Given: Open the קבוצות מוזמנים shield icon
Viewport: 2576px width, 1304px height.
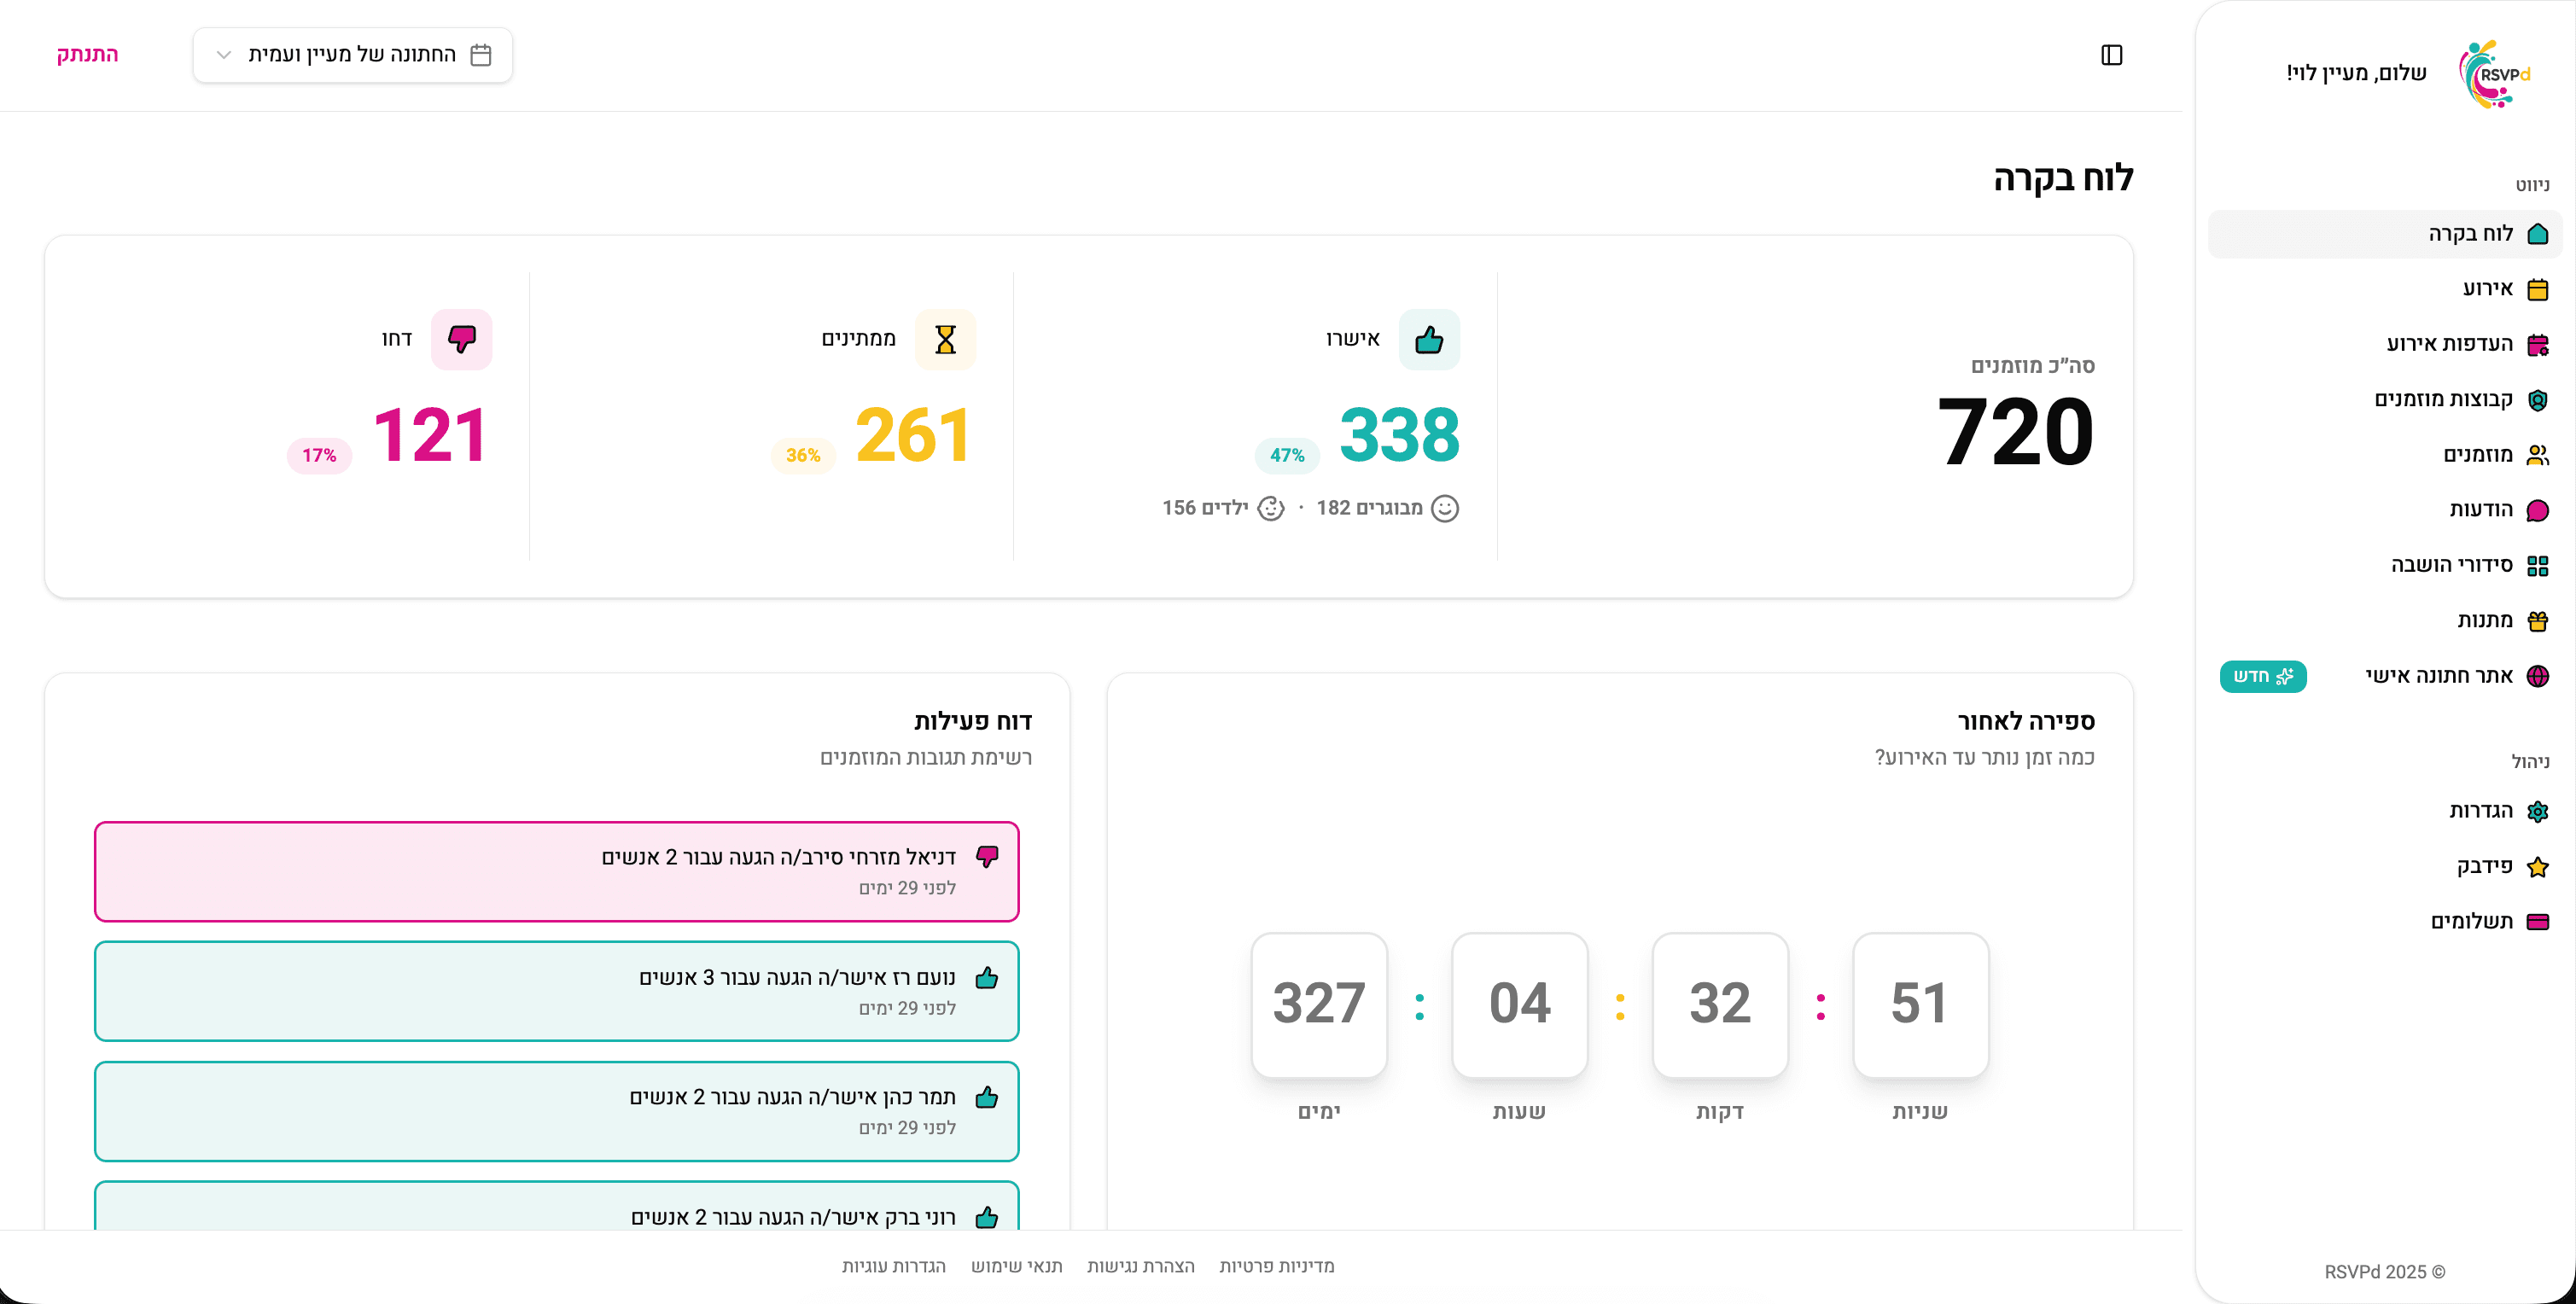Looking at the screenshot, I should click(x=2537, y=400).
